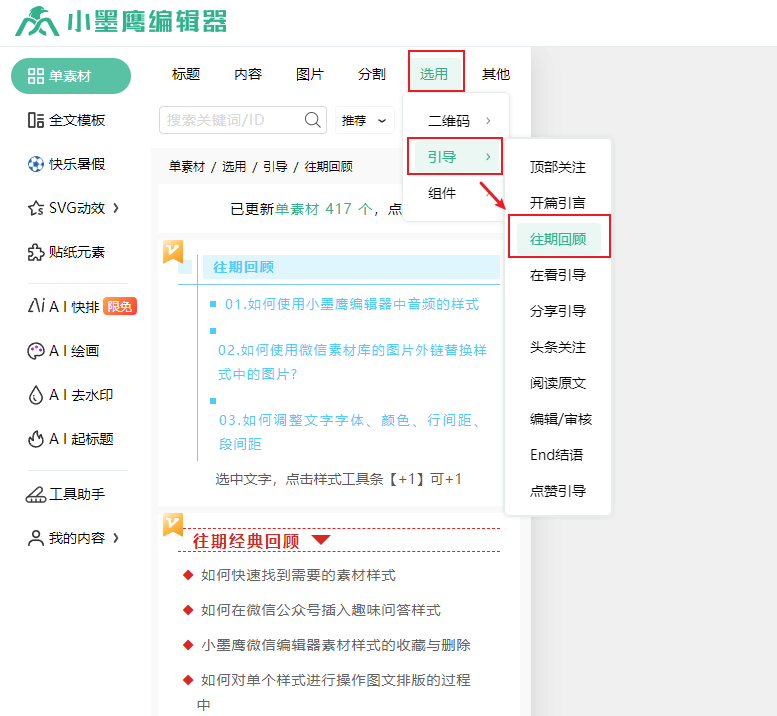Click the 限免 badge beside AI快排
777x716 pixels.
point(119,307)
